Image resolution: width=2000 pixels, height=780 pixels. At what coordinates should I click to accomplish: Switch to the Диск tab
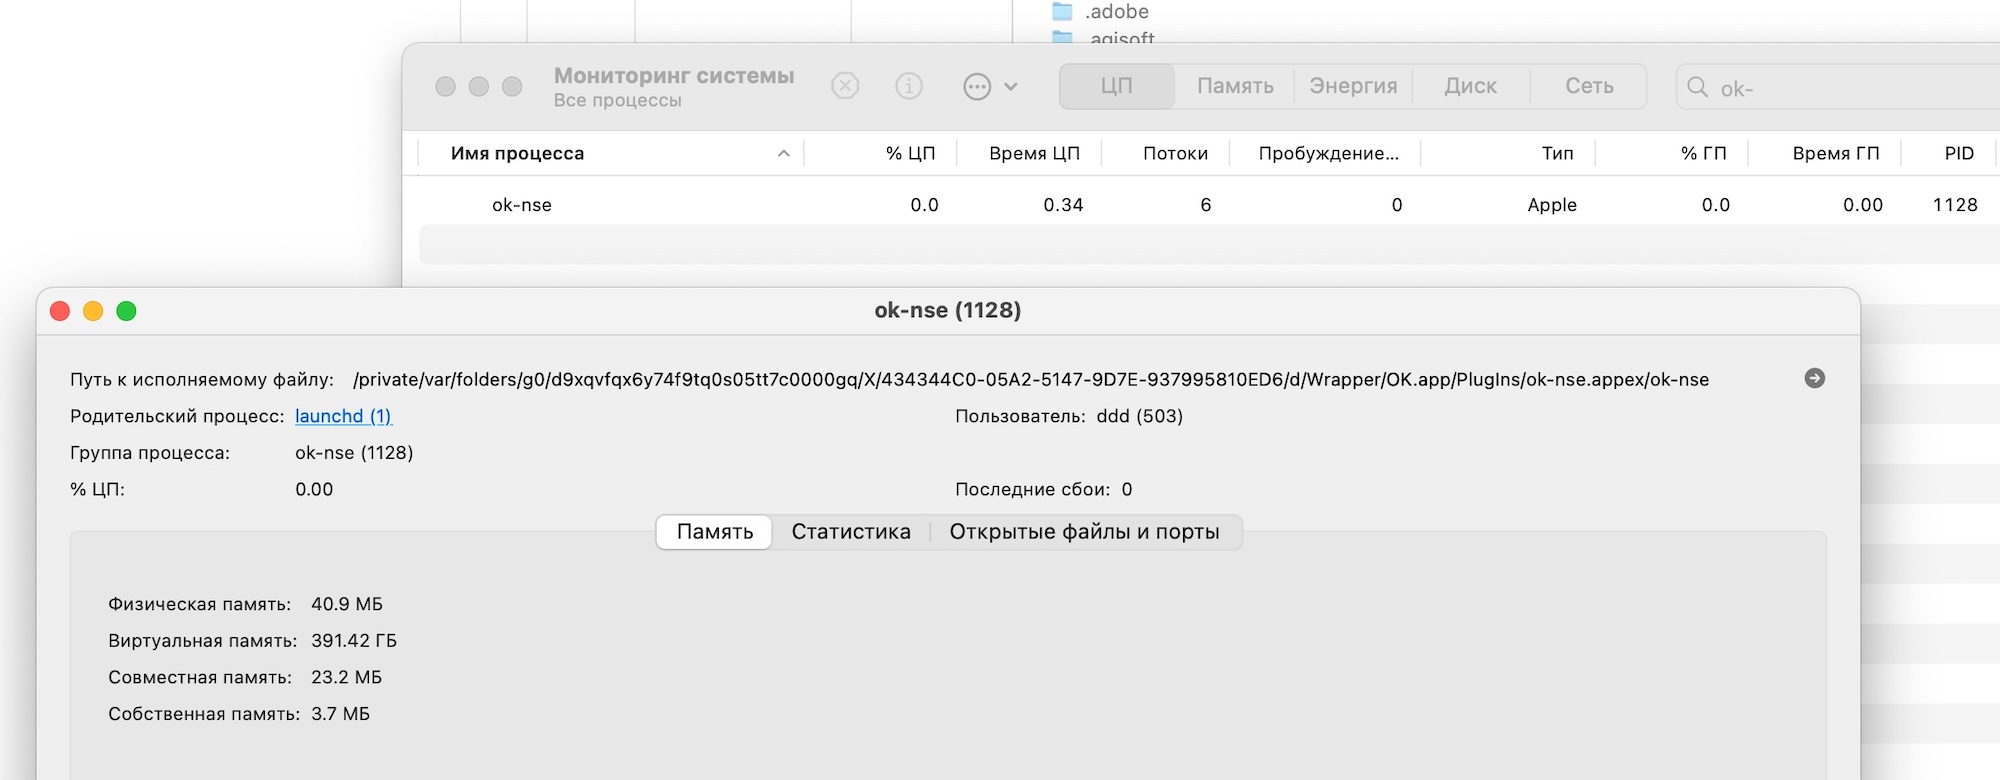(1470, 86)
